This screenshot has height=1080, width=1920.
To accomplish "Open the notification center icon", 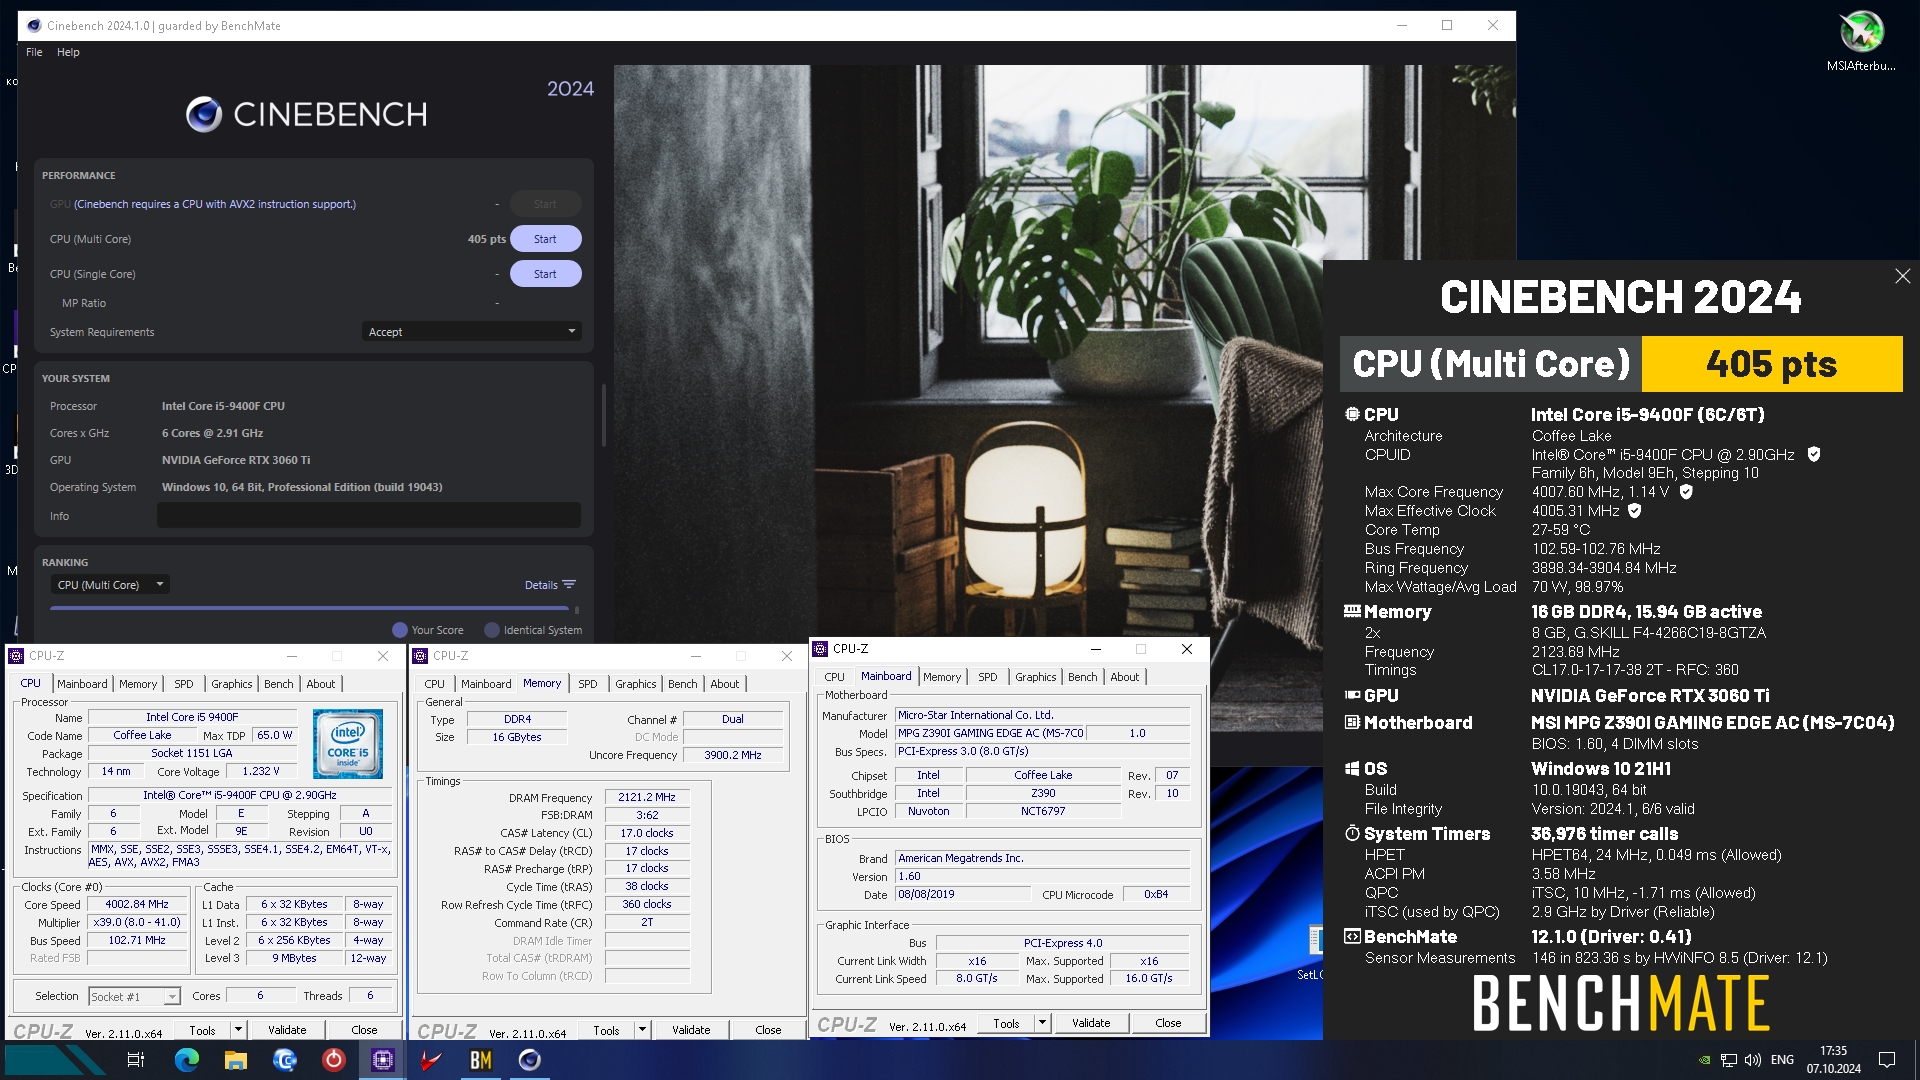I will click(1887, 1060).
